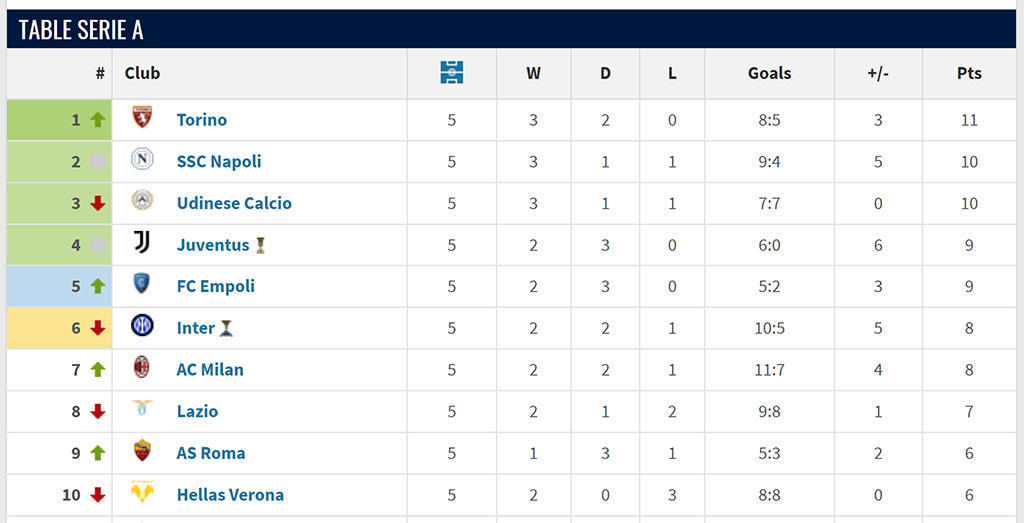Click the Hellas Verona crest icon
This screenshot has width=1024, height=523.
(142, 492)
